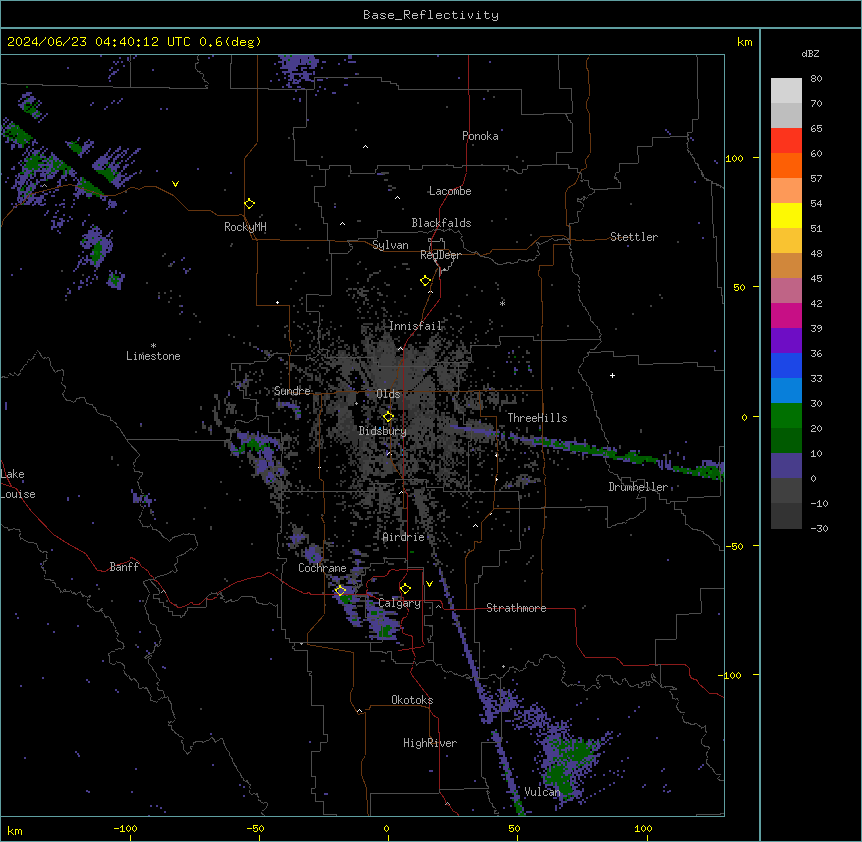Click the Vulcan town label
862x842 pixels.
click(542, 792)
